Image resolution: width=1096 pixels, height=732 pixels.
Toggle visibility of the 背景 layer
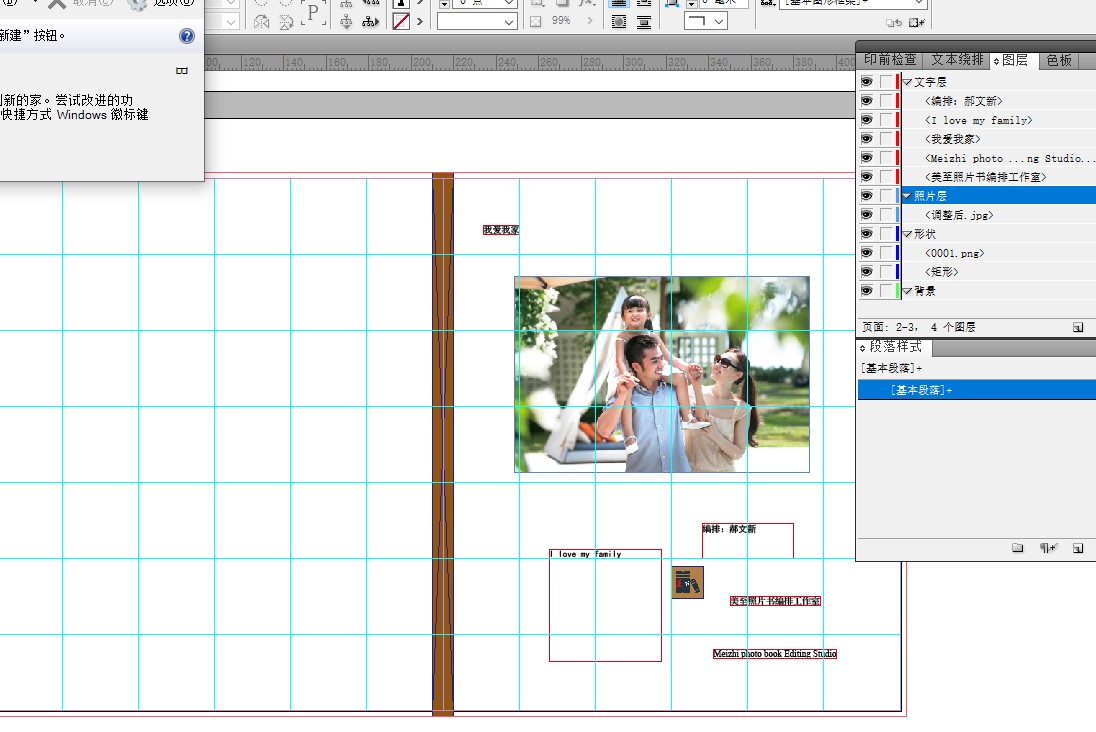click(x=867, y=291)
